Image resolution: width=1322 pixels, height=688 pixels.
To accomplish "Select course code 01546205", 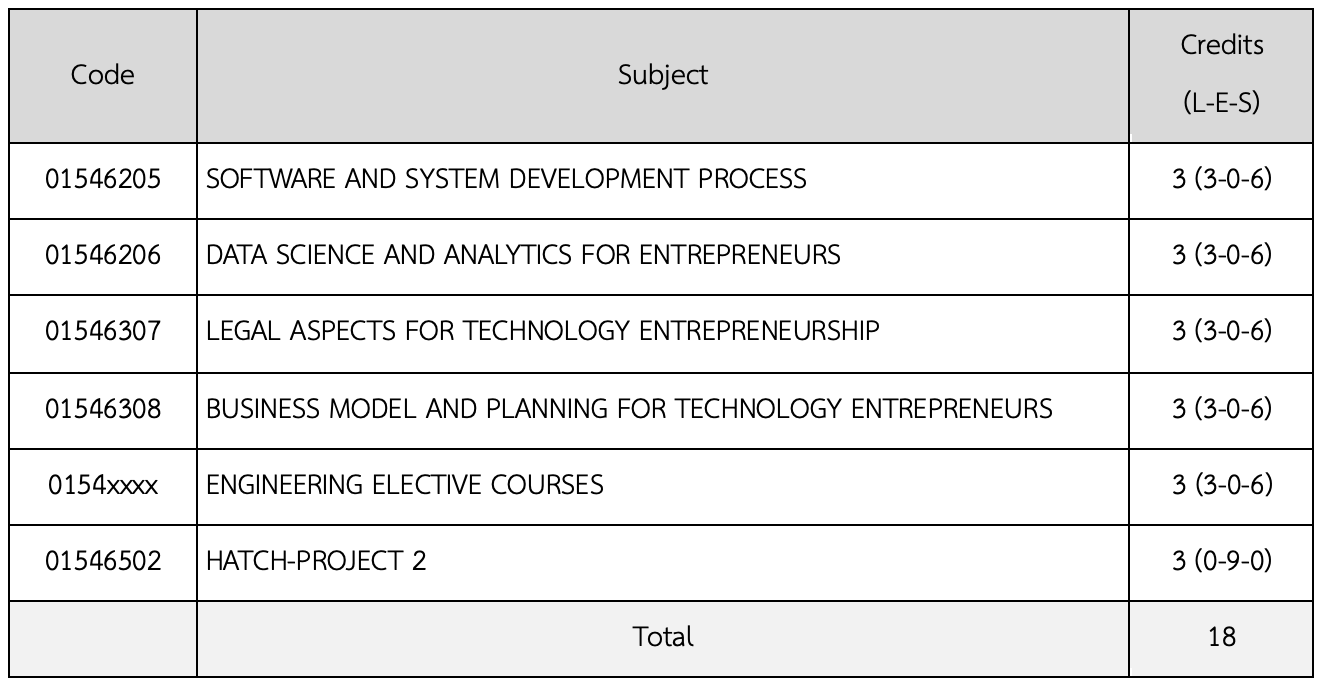I will coord(103,179).
